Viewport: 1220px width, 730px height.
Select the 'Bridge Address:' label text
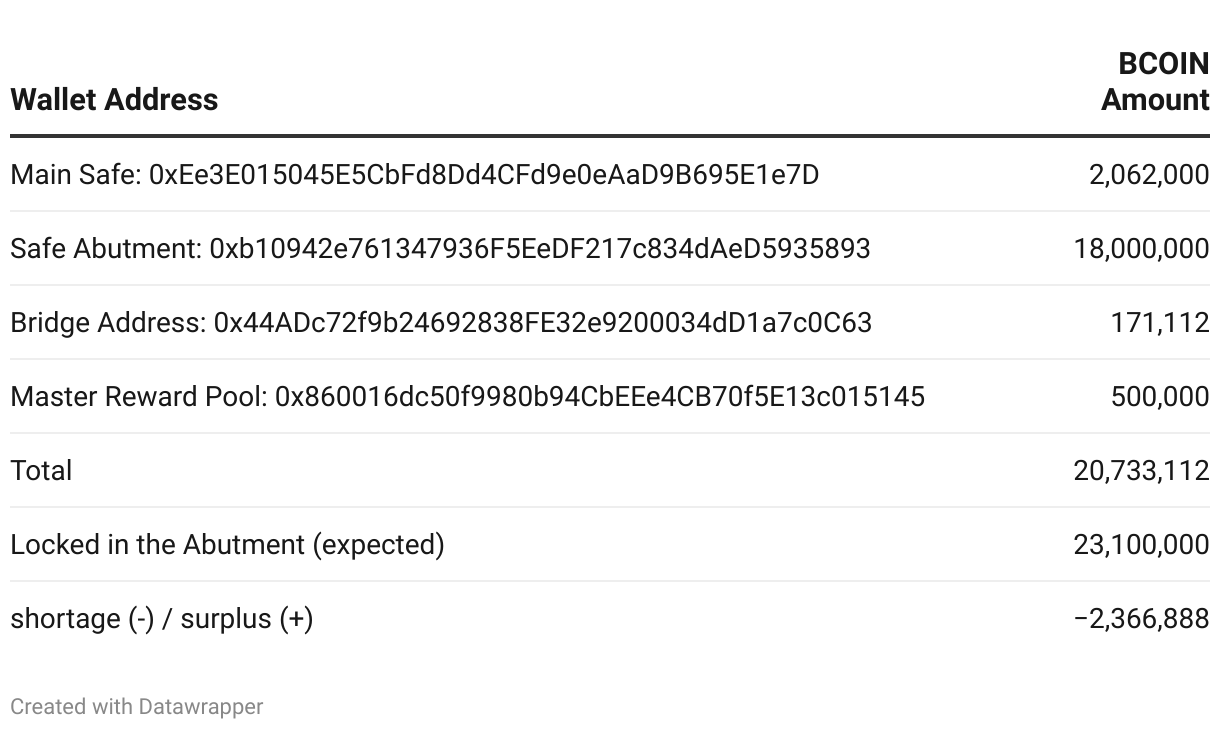(x=108, y=323)
